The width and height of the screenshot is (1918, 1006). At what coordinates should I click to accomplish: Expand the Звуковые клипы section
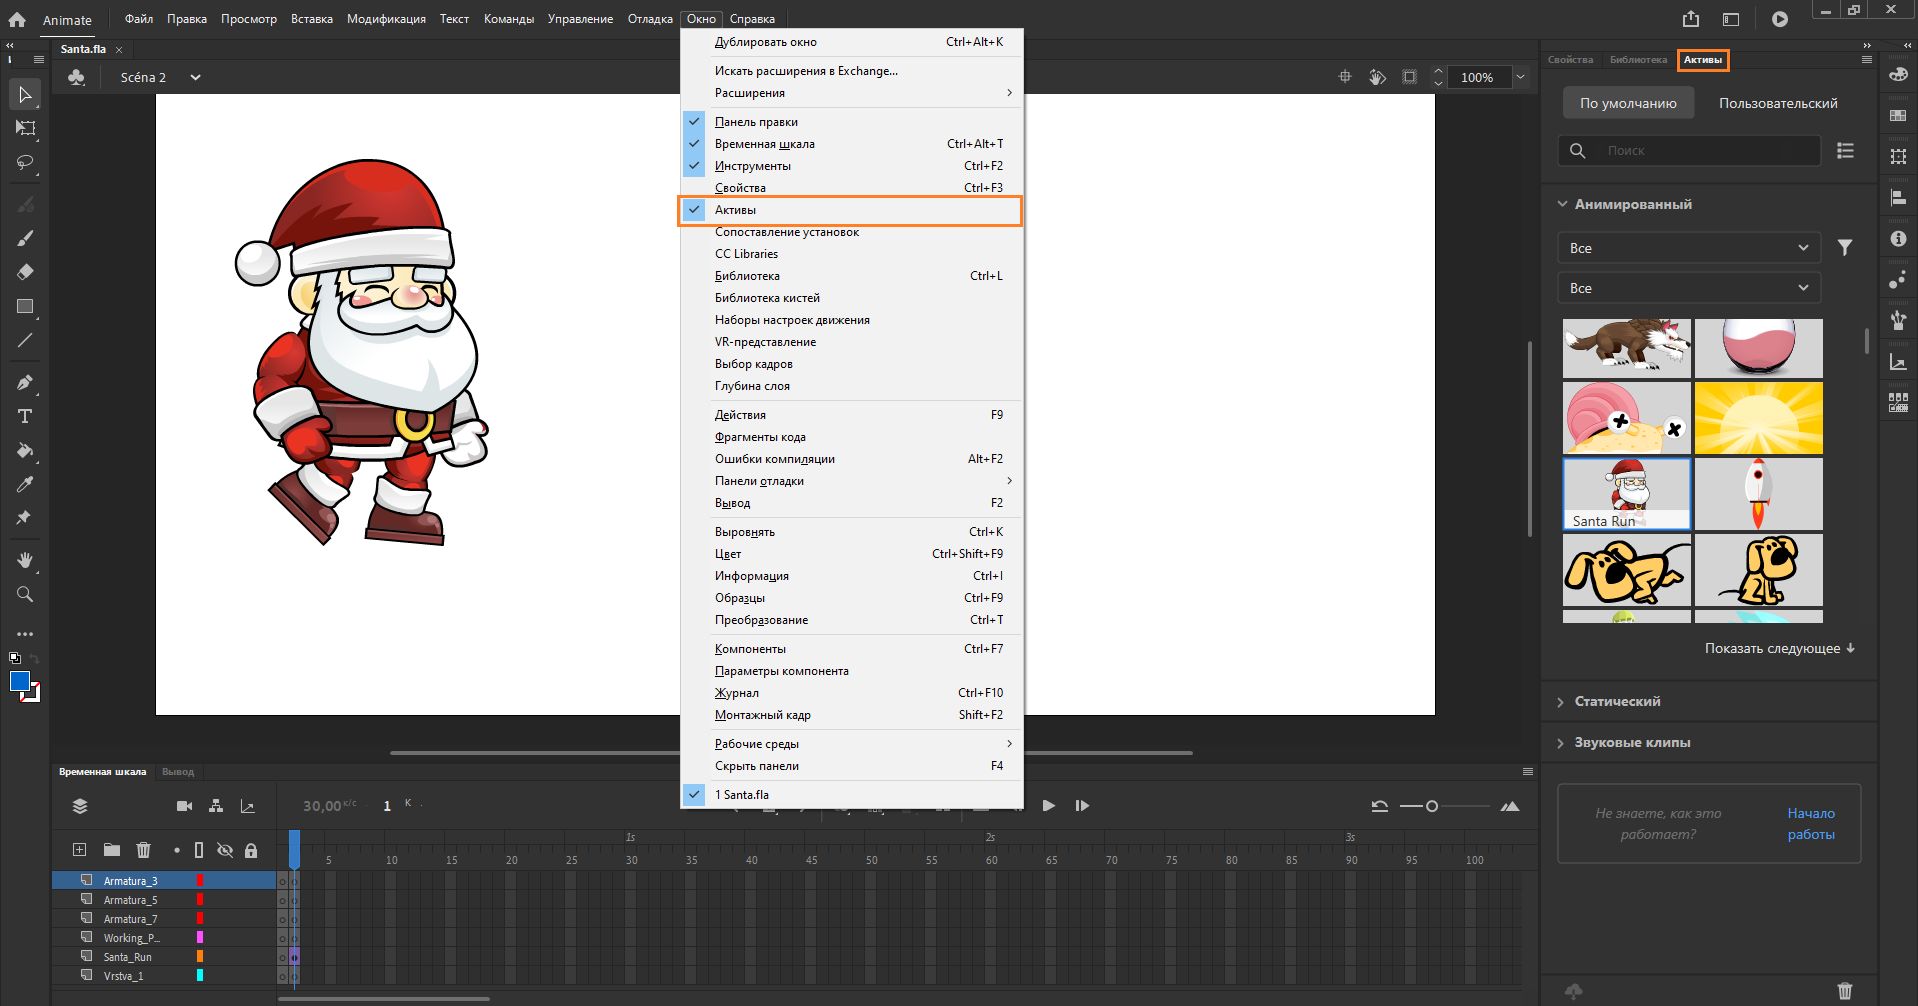tap(1631, 743)
